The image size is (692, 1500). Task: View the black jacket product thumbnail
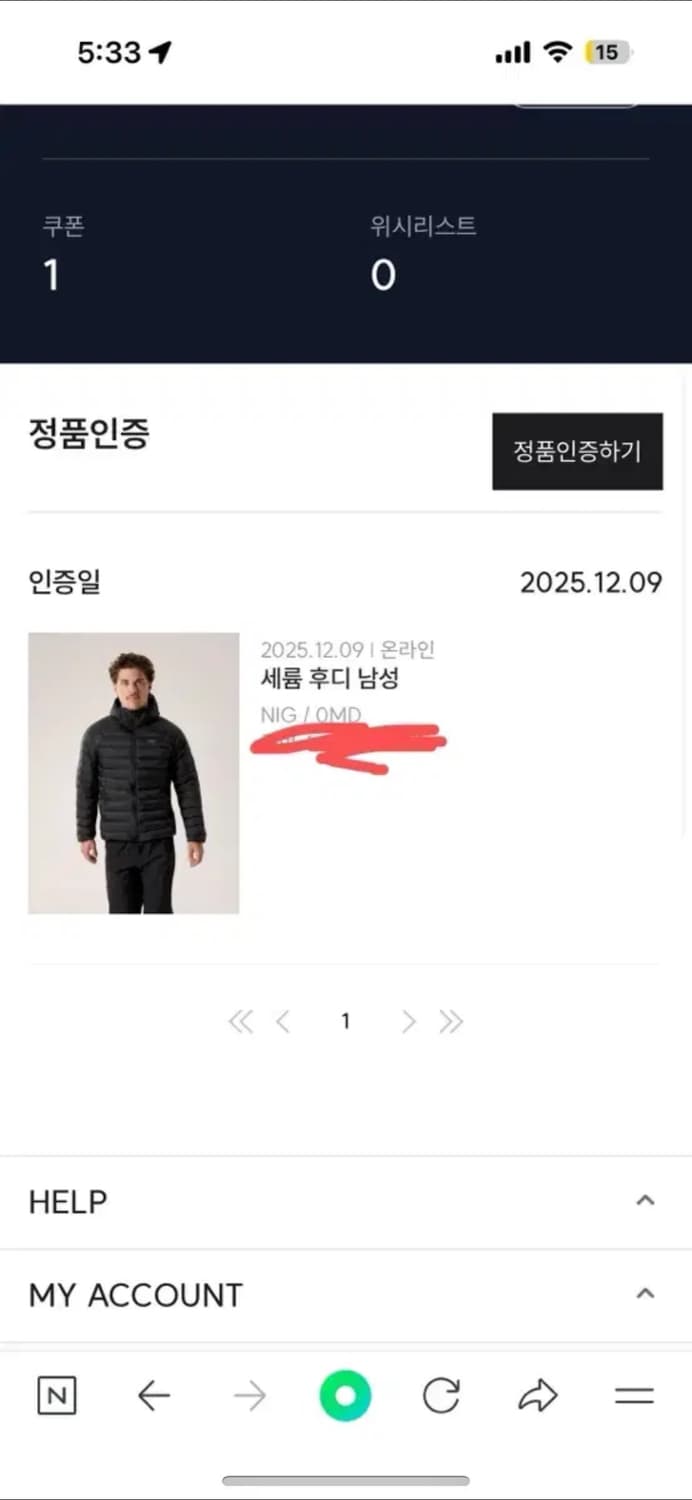tap(133, 773)
